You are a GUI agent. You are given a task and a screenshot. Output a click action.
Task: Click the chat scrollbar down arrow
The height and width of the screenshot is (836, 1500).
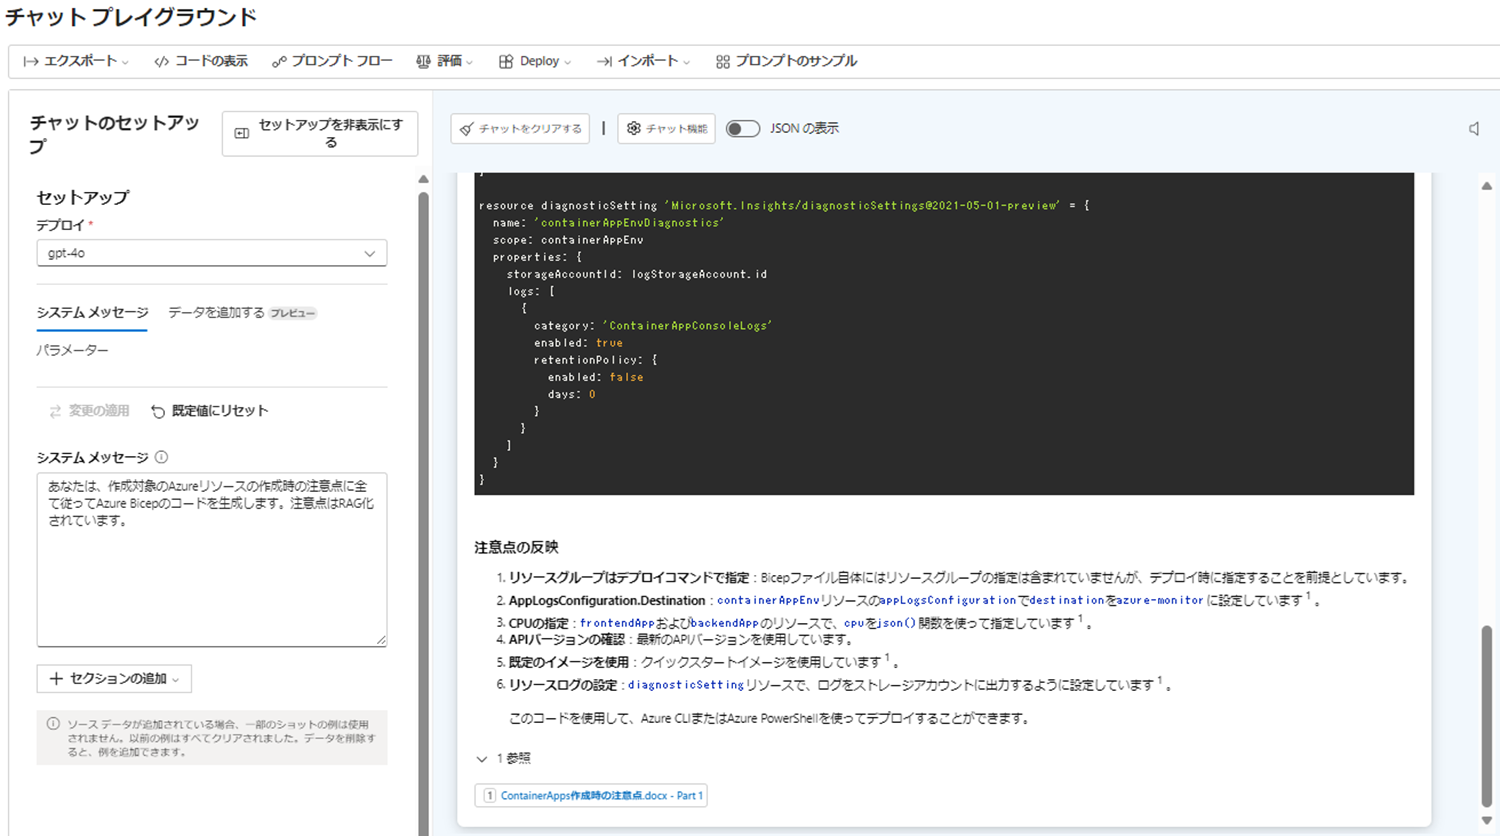coord(1487,821)
